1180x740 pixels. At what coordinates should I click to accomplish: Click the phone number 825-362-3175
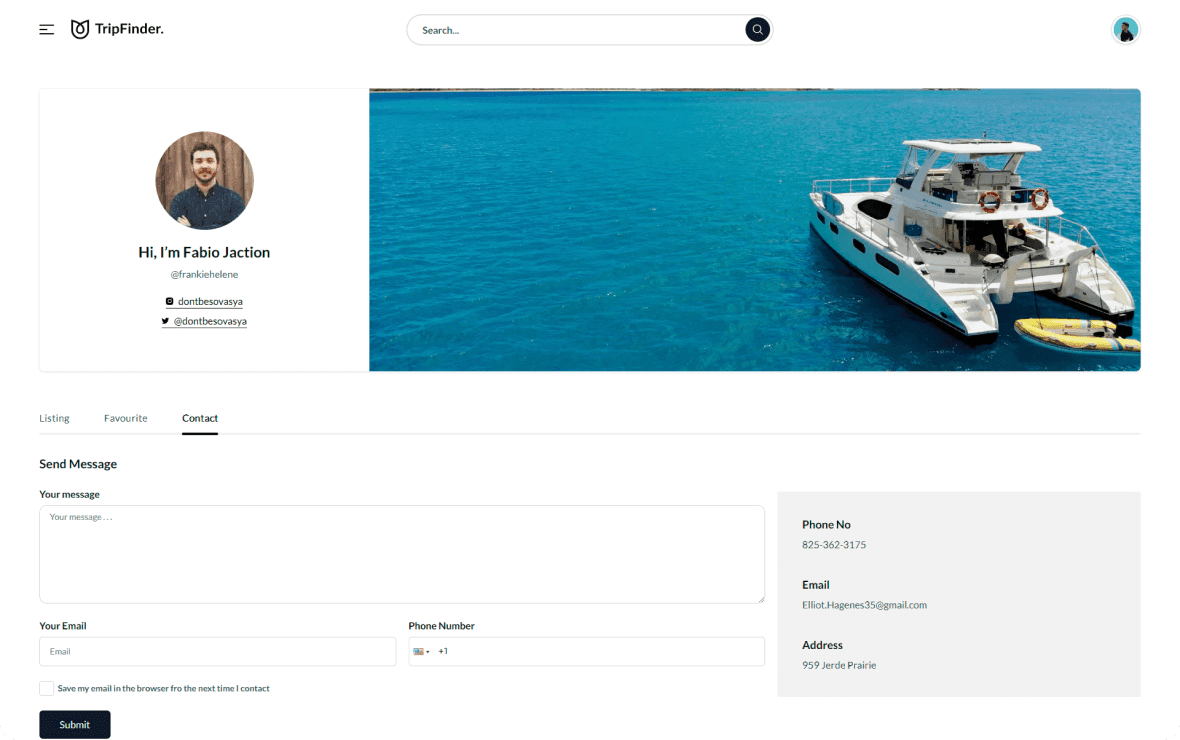point(834,544)
